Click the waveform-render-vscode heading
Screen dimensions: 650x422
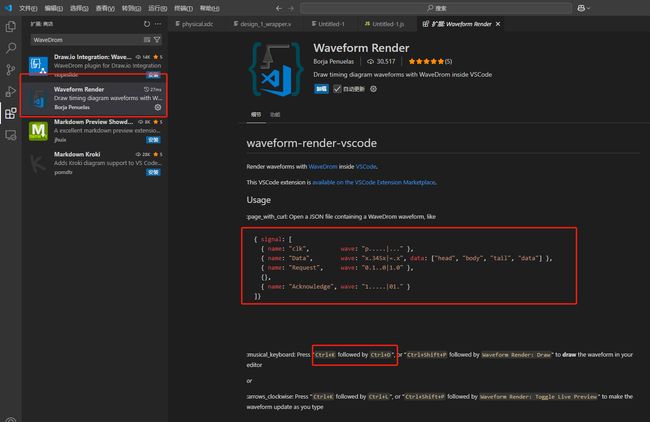pyautogui.click(x=312, y=143)
